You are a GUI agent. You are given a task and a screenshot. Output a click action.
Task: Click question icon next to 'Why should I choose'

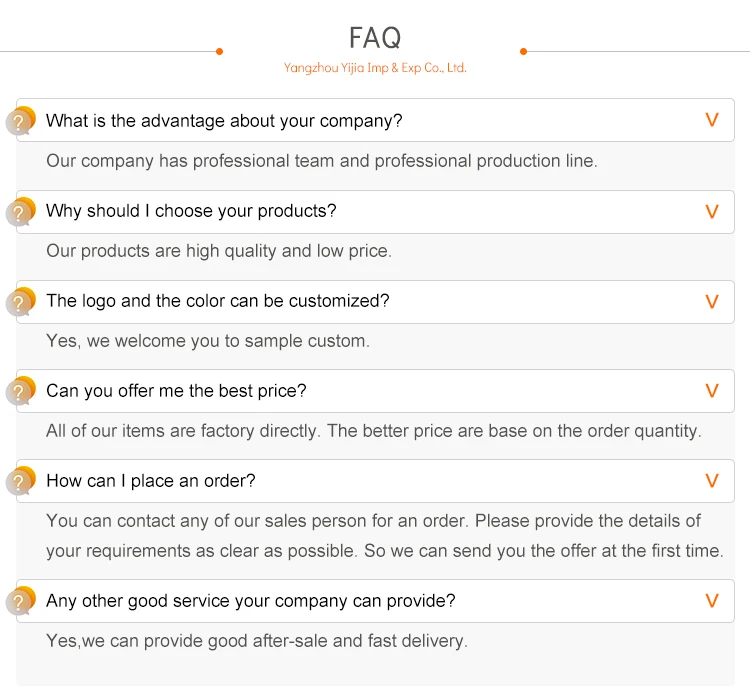pos(20,211)
